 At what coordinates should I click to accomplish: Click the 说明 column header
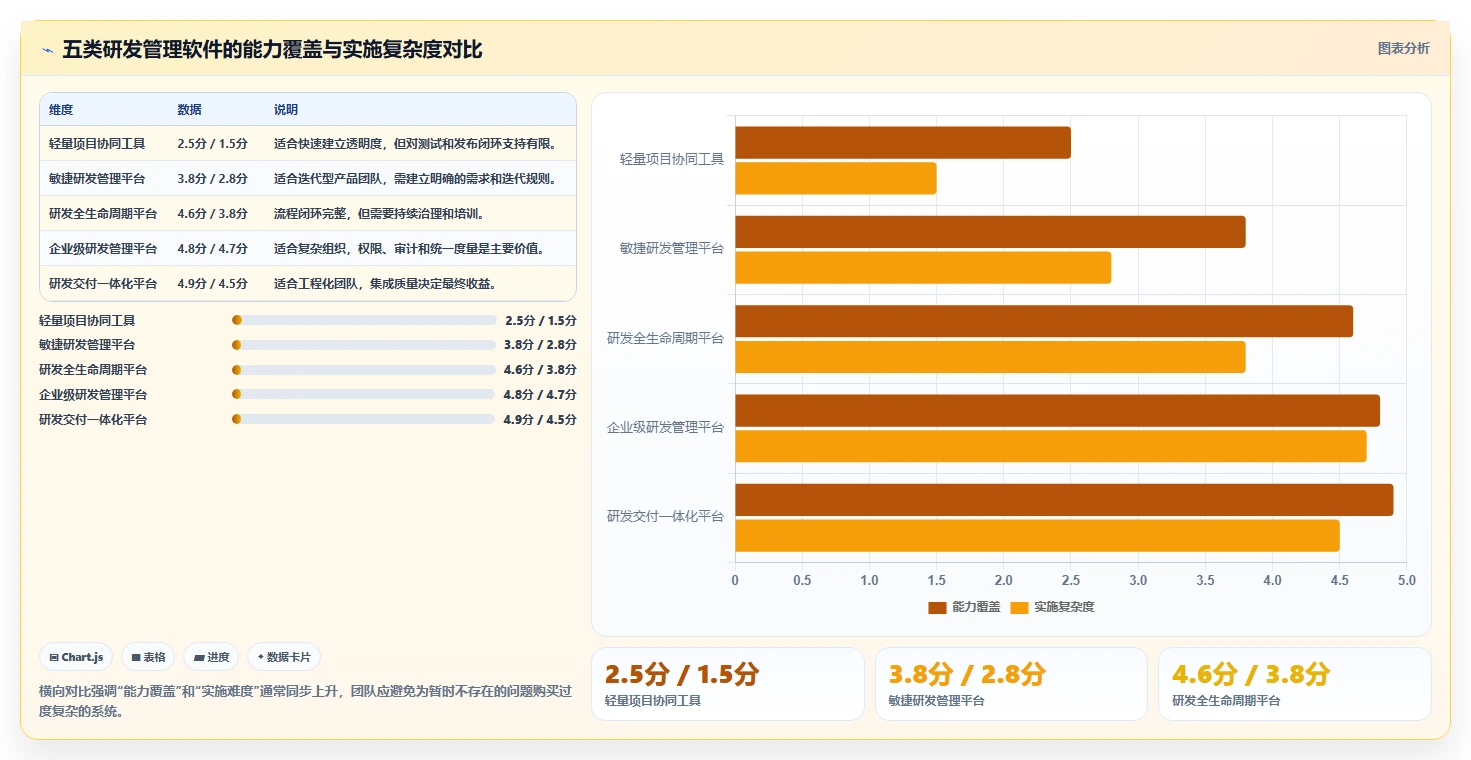(286, 110)
